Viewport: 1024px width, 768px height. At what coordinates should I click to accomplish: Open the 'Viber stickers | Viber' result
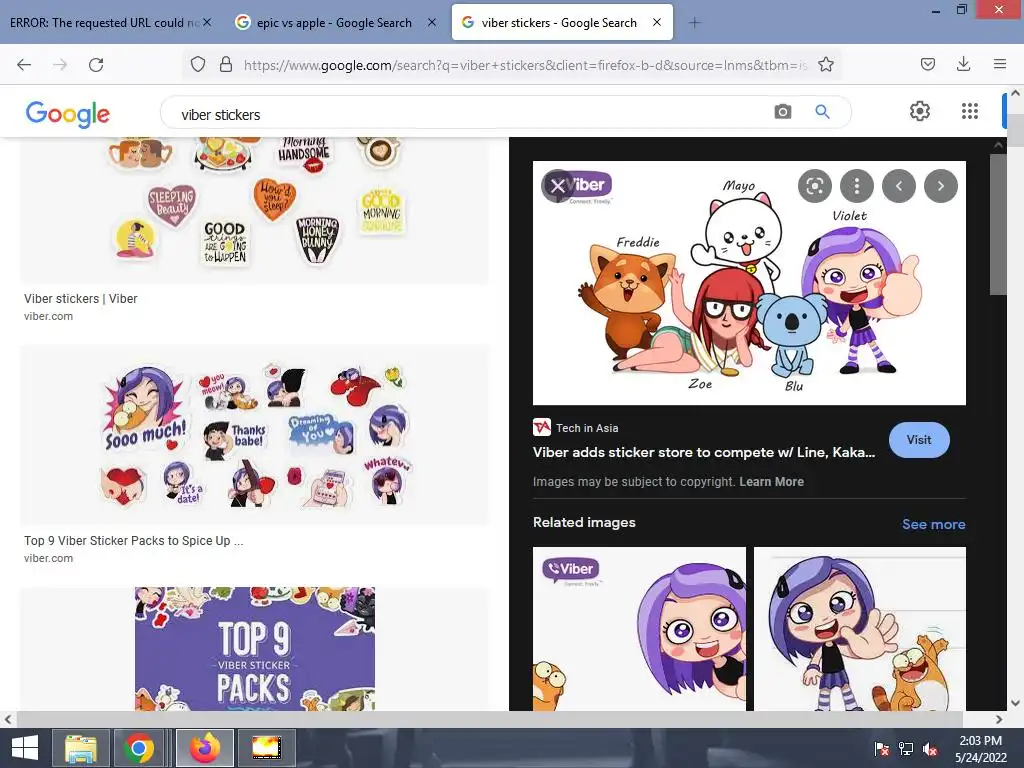tap(80, 298)
